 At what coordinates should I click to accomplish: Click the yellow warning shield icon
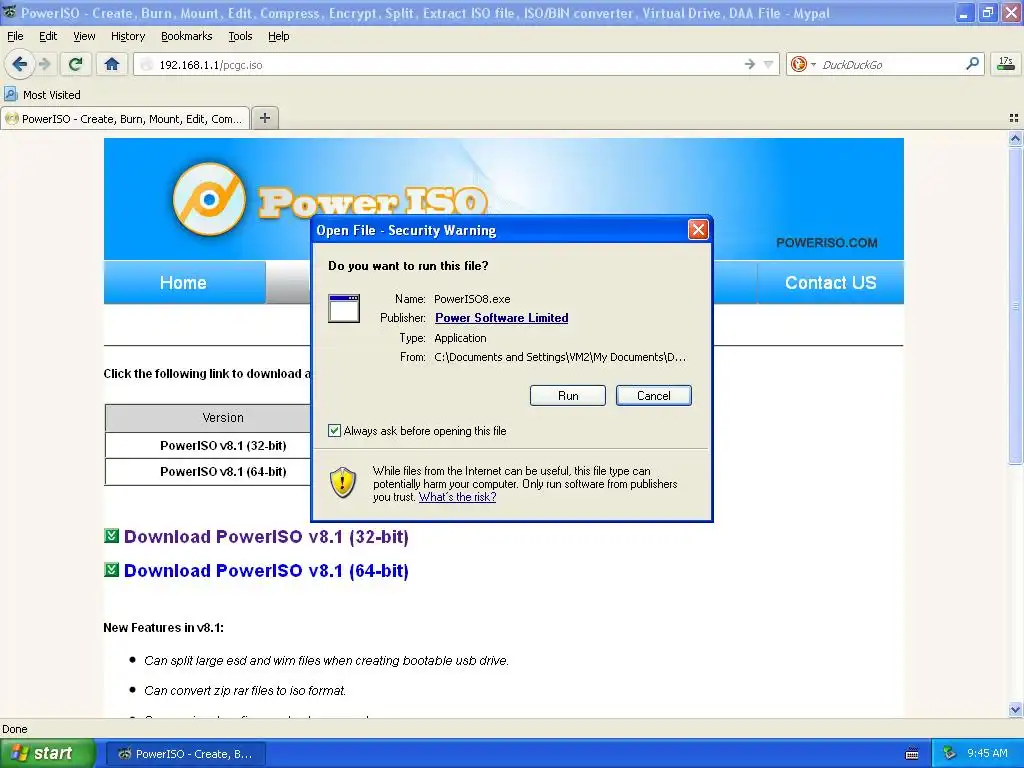[x=342, y=483]
